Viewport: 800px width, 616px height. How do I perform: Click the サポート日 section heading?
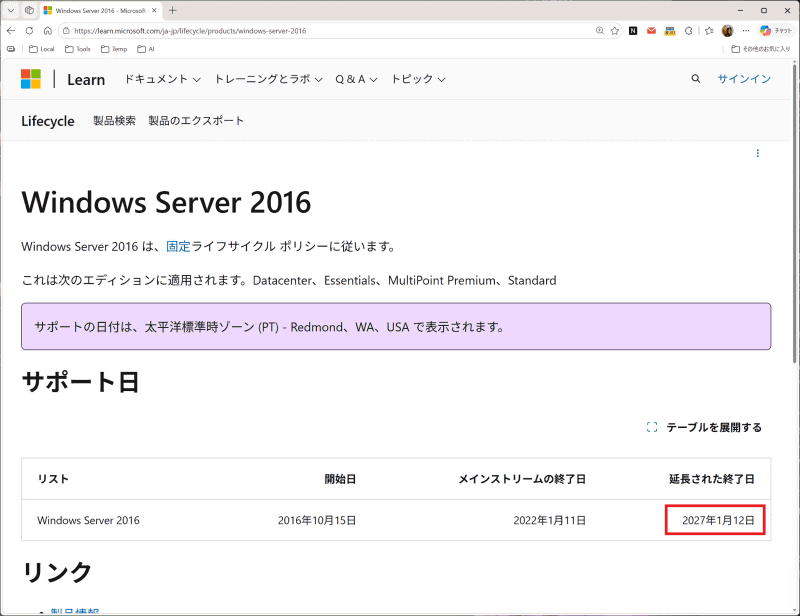(80, 382)
